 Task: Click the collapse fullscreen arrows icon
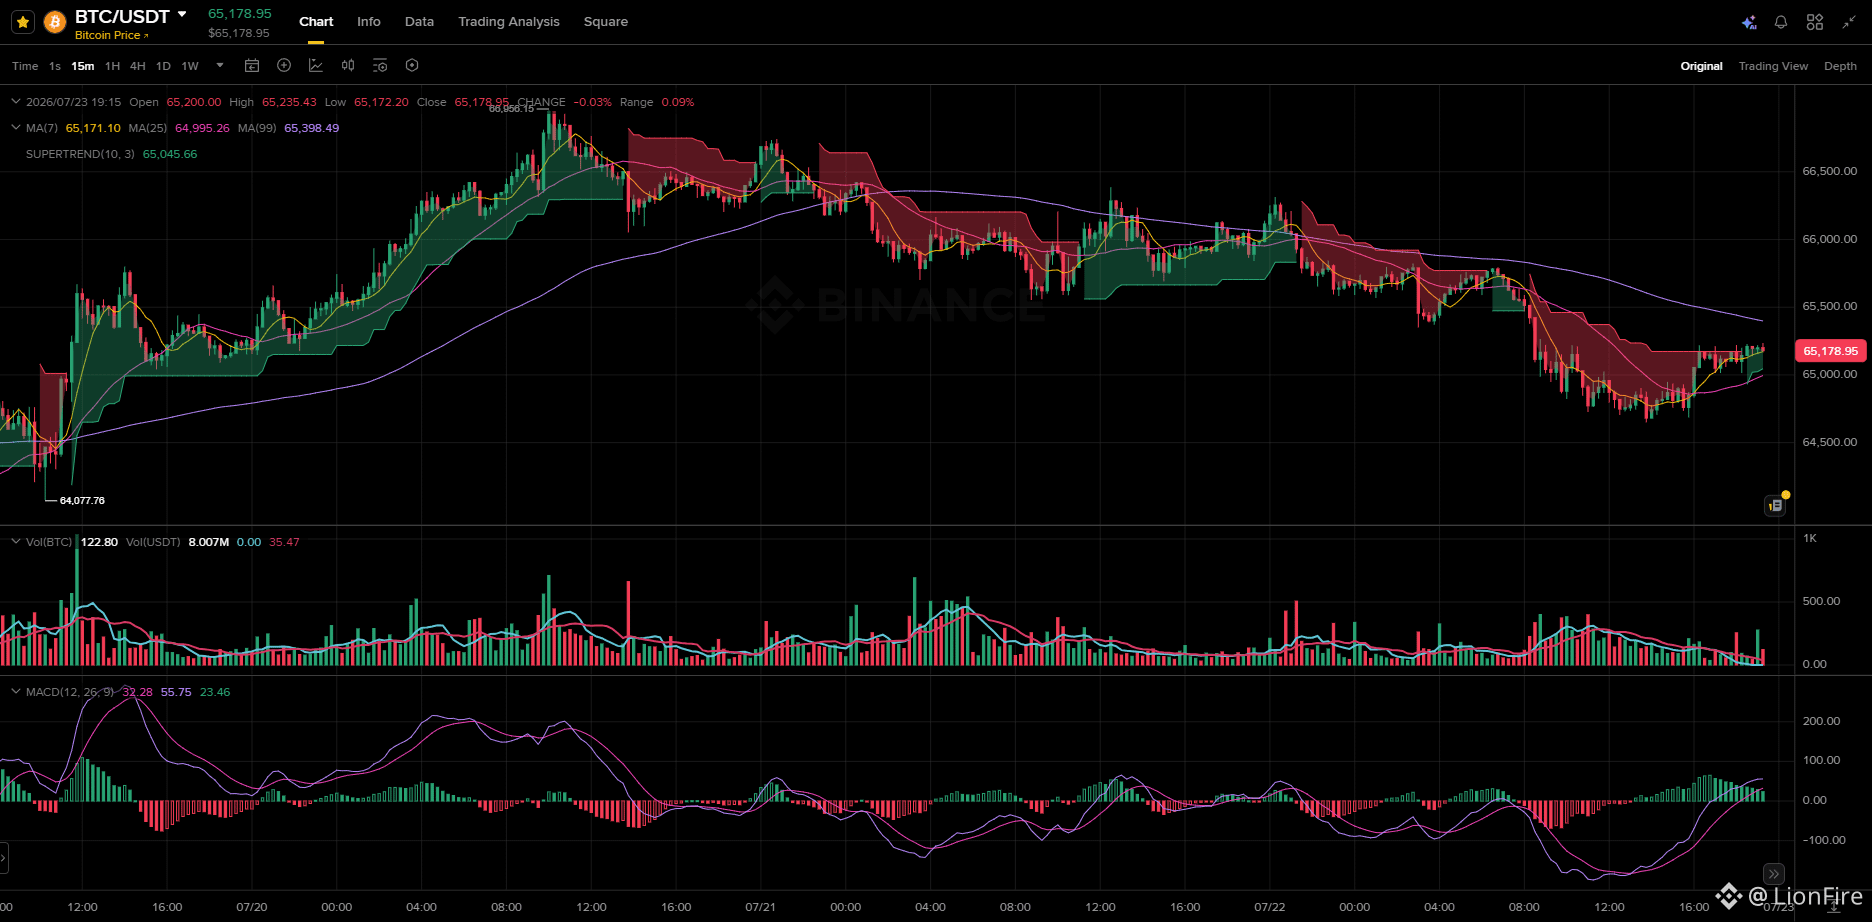[1849, 22]
